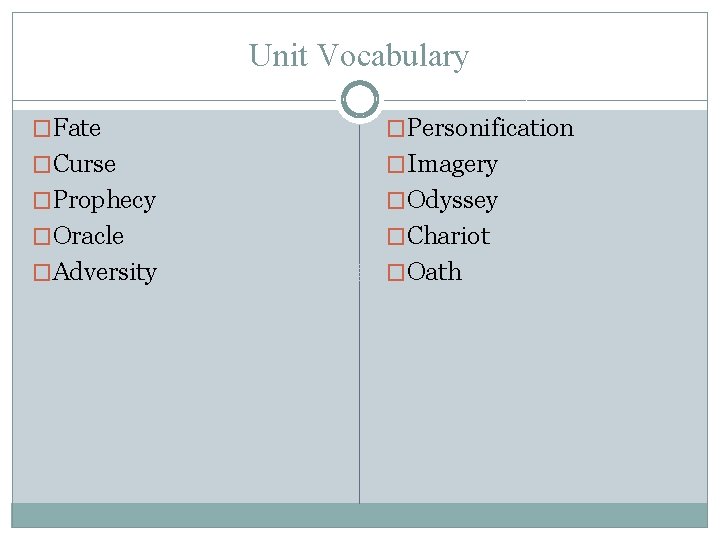Click on the Prophecy vocabulary term
Viewport: 720px width, 540px height.
[x=104, y=200]
